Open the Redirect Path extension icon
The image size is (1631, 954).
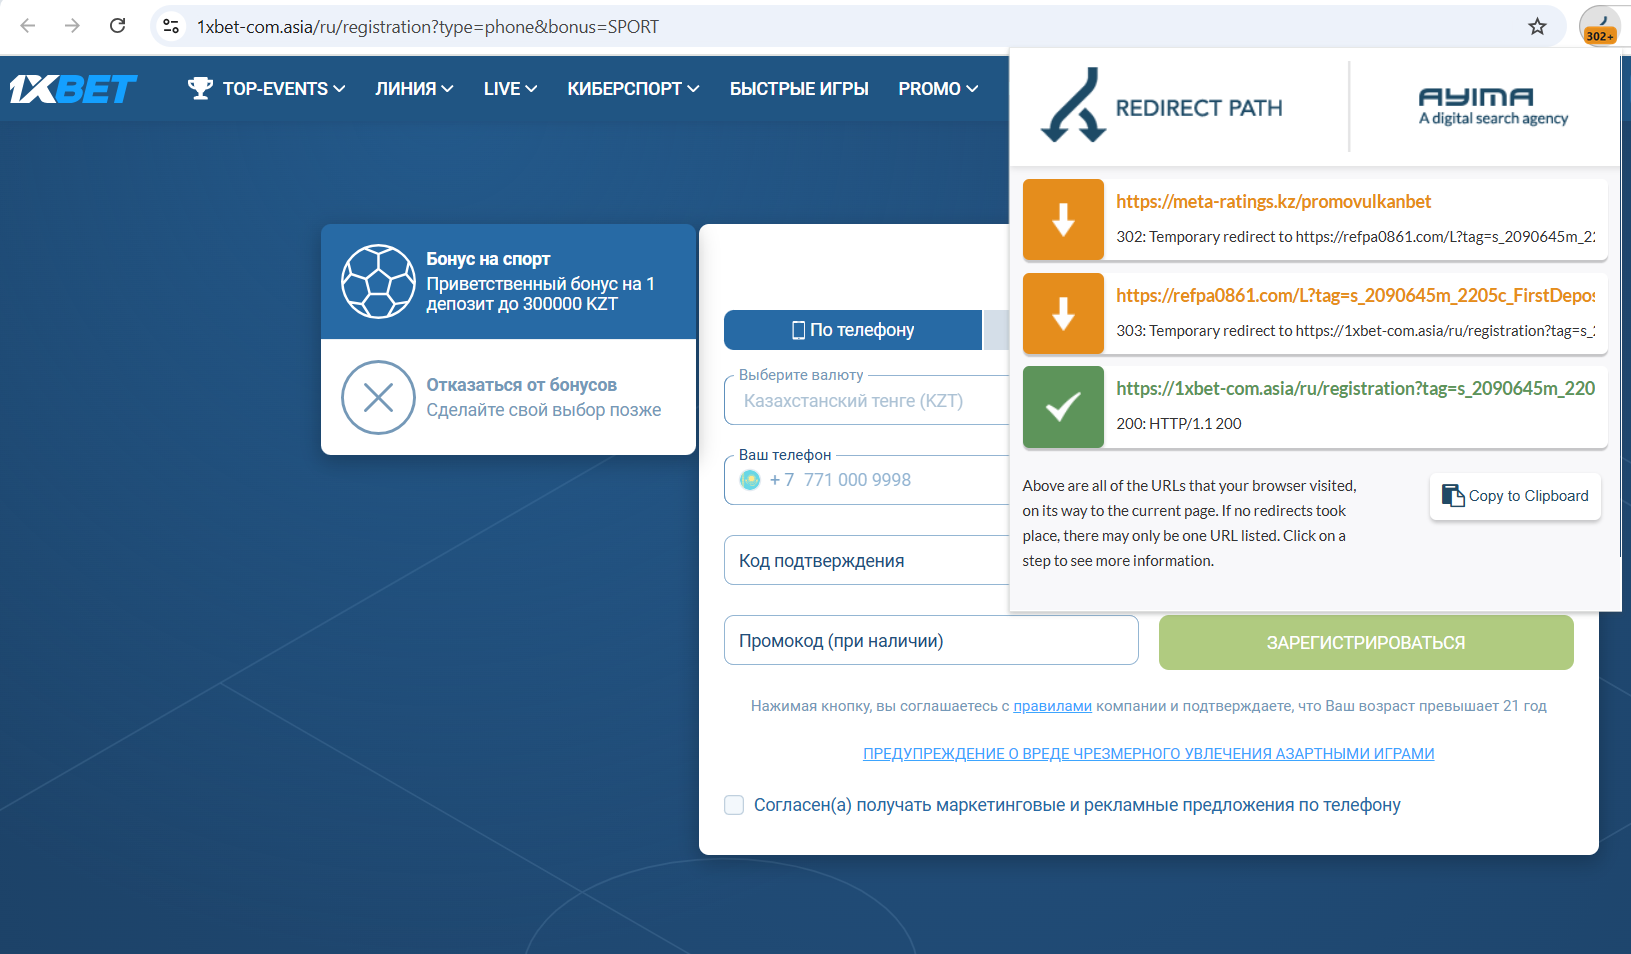tap(1600, 26)
